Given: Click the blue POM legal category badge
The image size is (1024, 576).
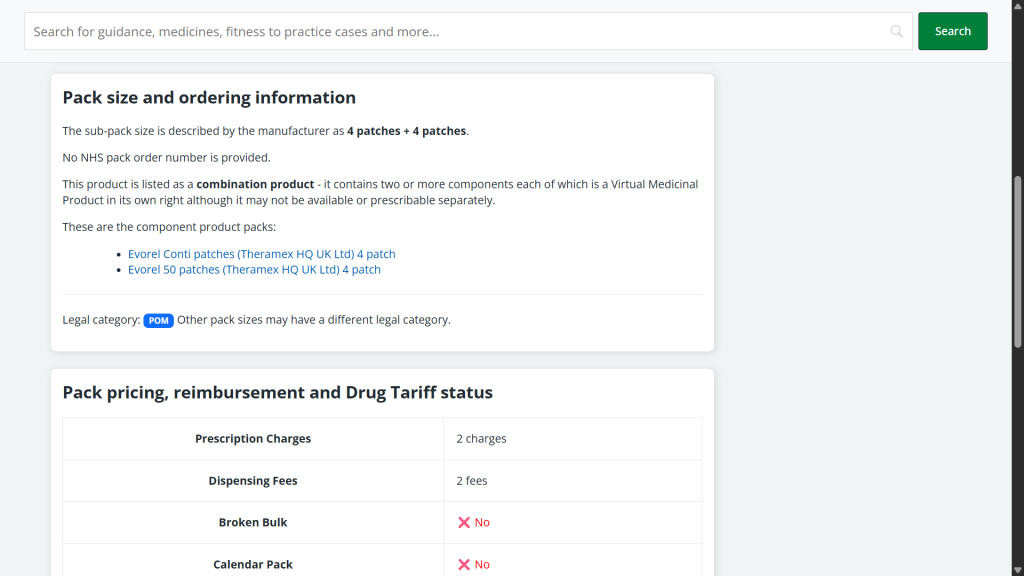Looking at the screenshot, I should coord(158,321).
